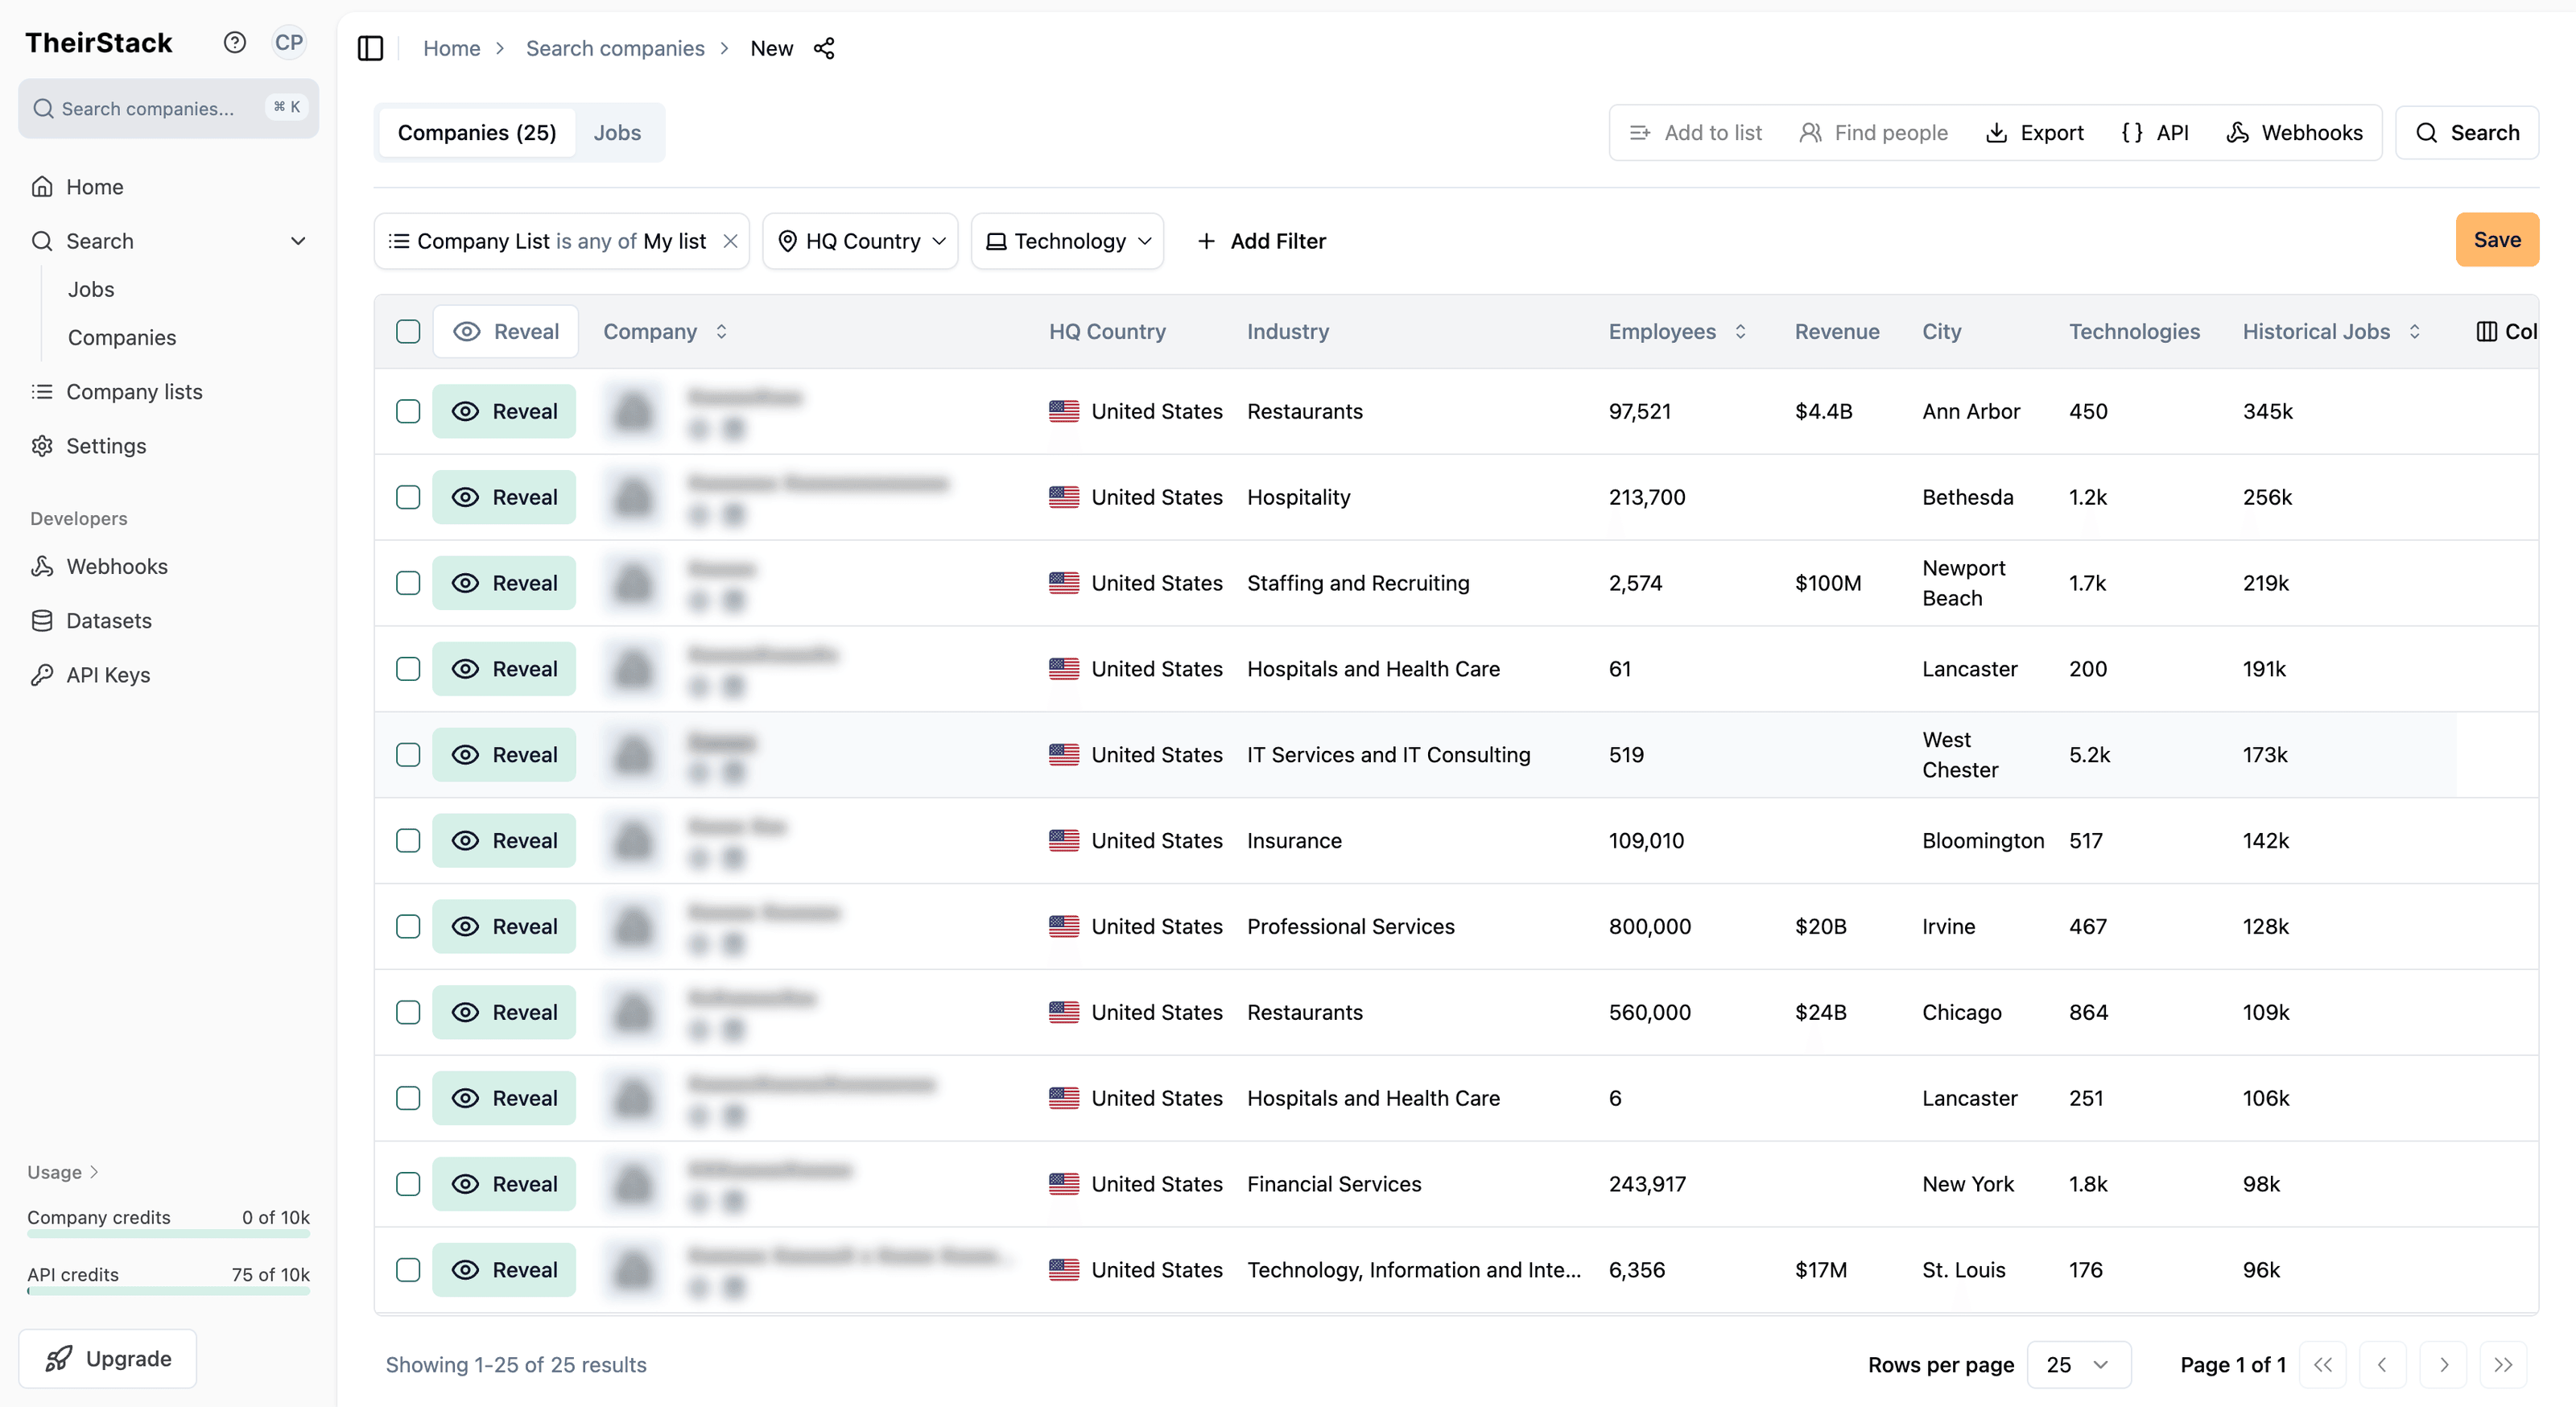Open the HQ Country filter dropdown
Screen dimensions: 2576x1407
coord(861,241)
